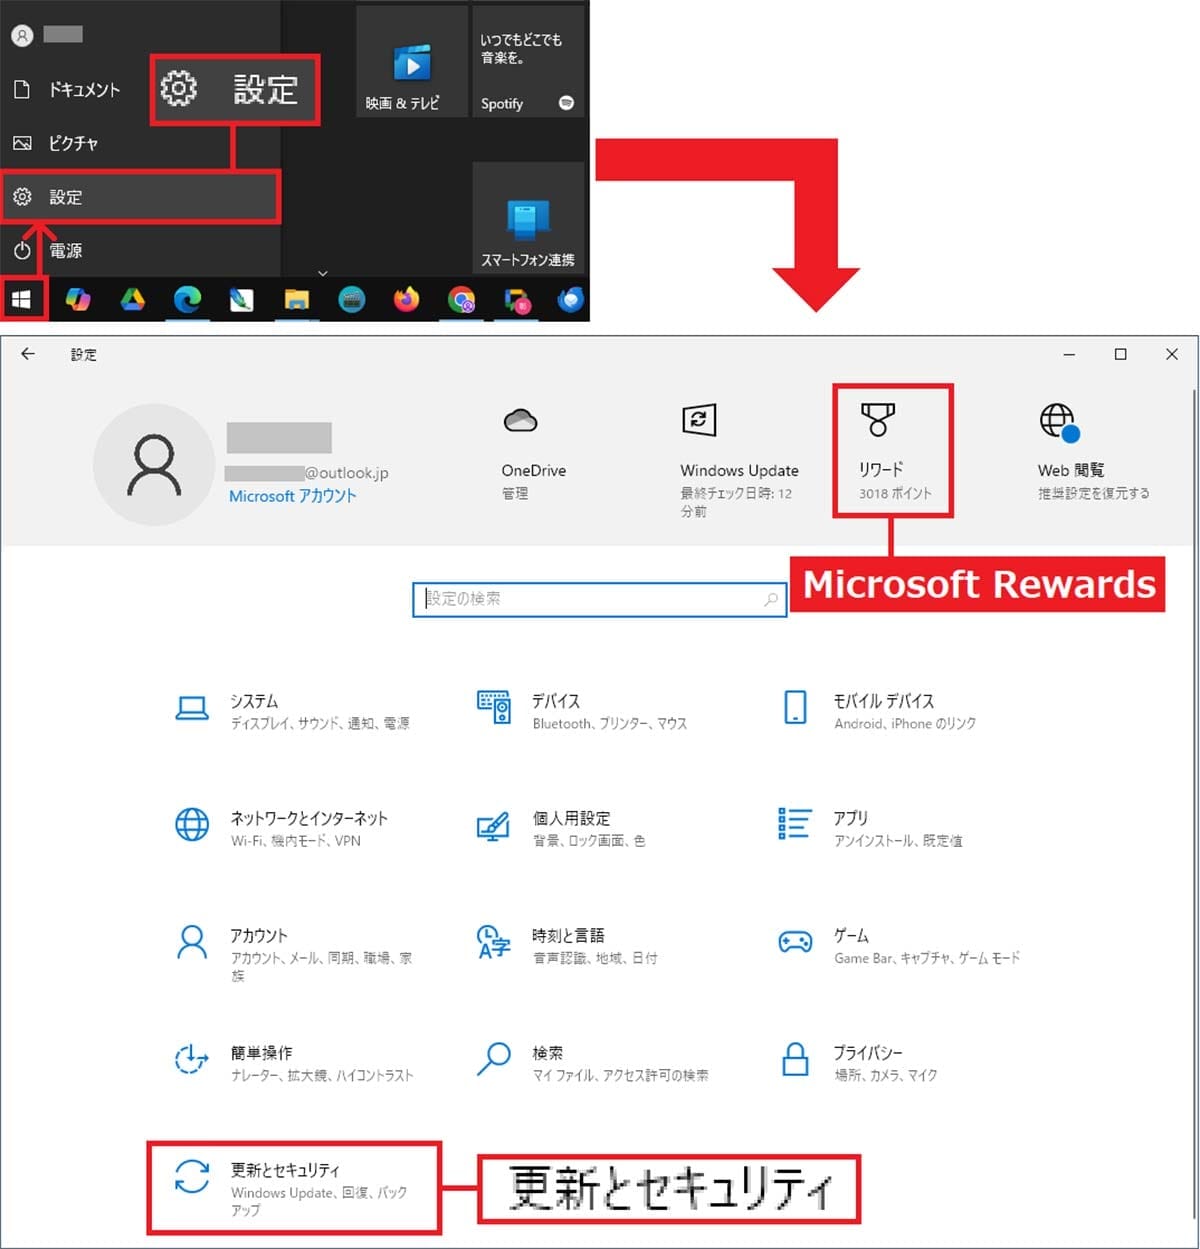1200x1249 pixels.
Task: Open Thunderbird from the taskbar
Action: (x=570, y=298)
